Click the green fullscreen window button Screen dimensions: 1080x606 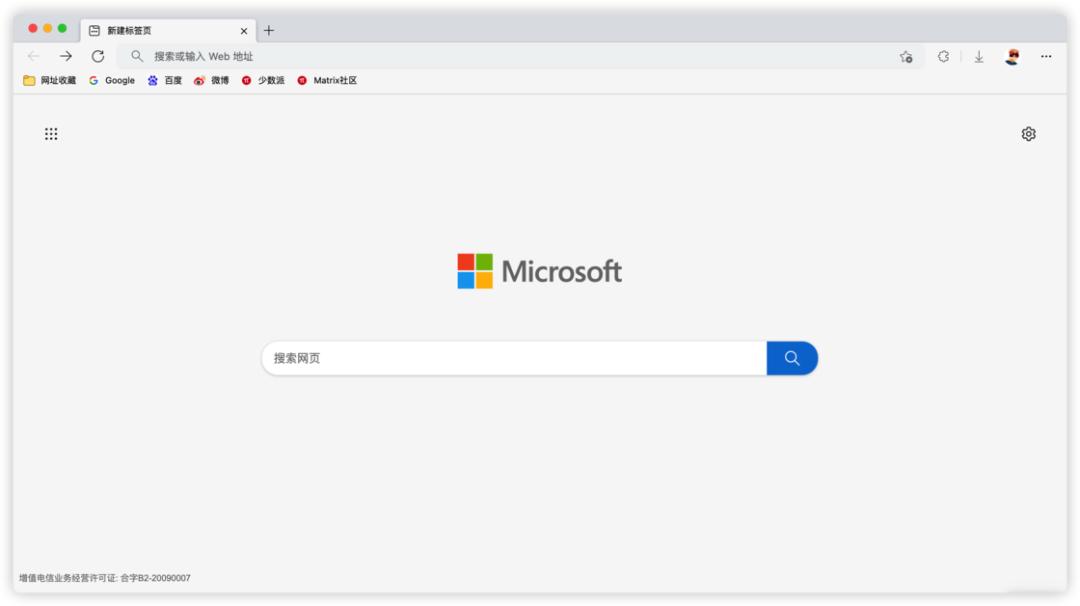[x=62, y=28]
